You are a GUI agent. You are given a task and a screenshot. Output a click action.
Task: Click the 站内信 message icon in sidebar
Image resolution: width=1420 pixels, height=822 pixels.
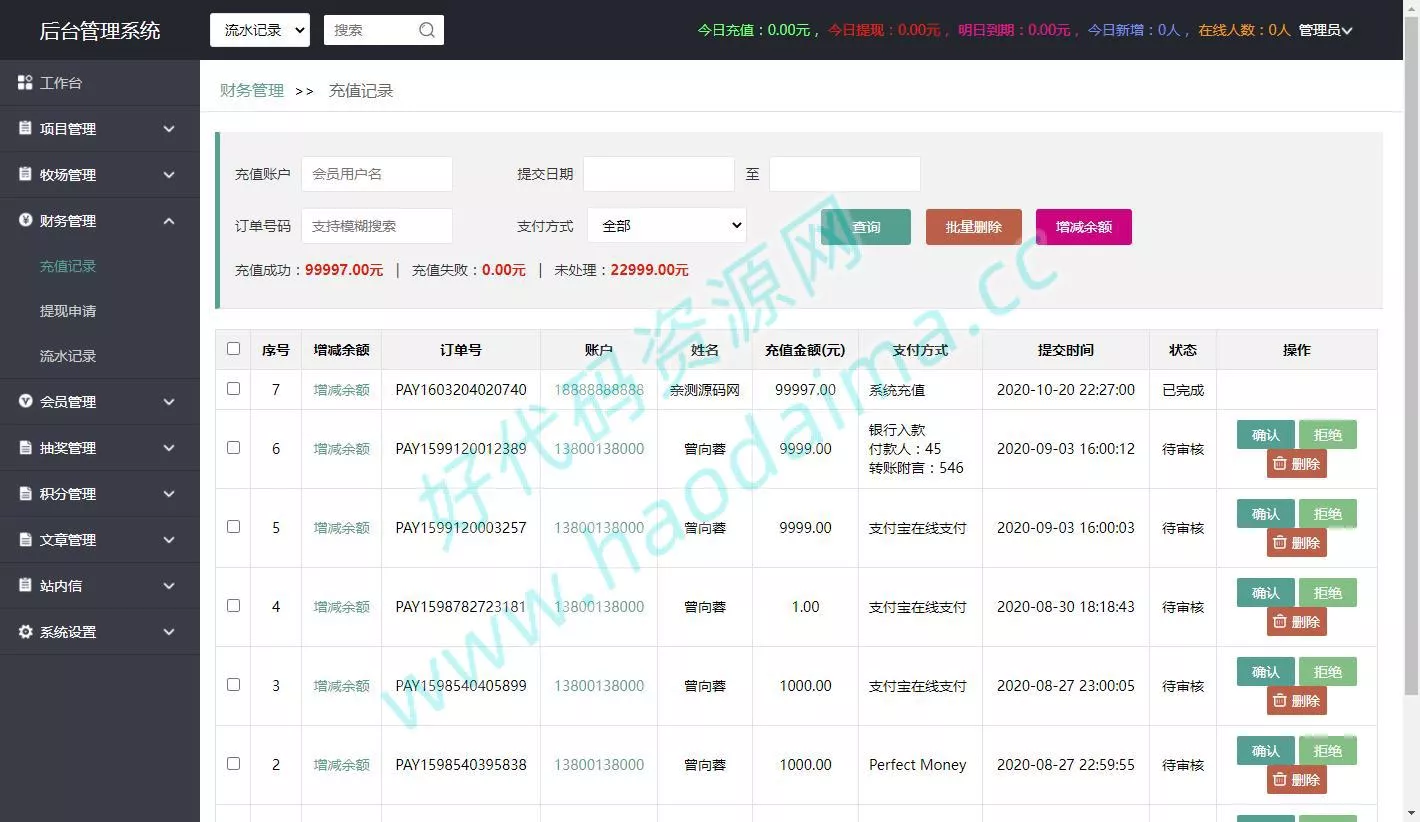(26, 586)
